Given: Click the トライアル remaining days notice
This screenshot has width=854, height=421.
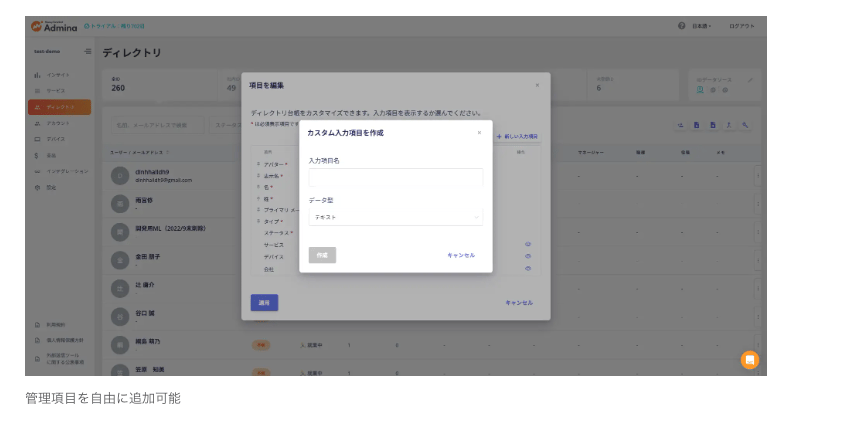Looking at the screenshot, I should 114,26.
